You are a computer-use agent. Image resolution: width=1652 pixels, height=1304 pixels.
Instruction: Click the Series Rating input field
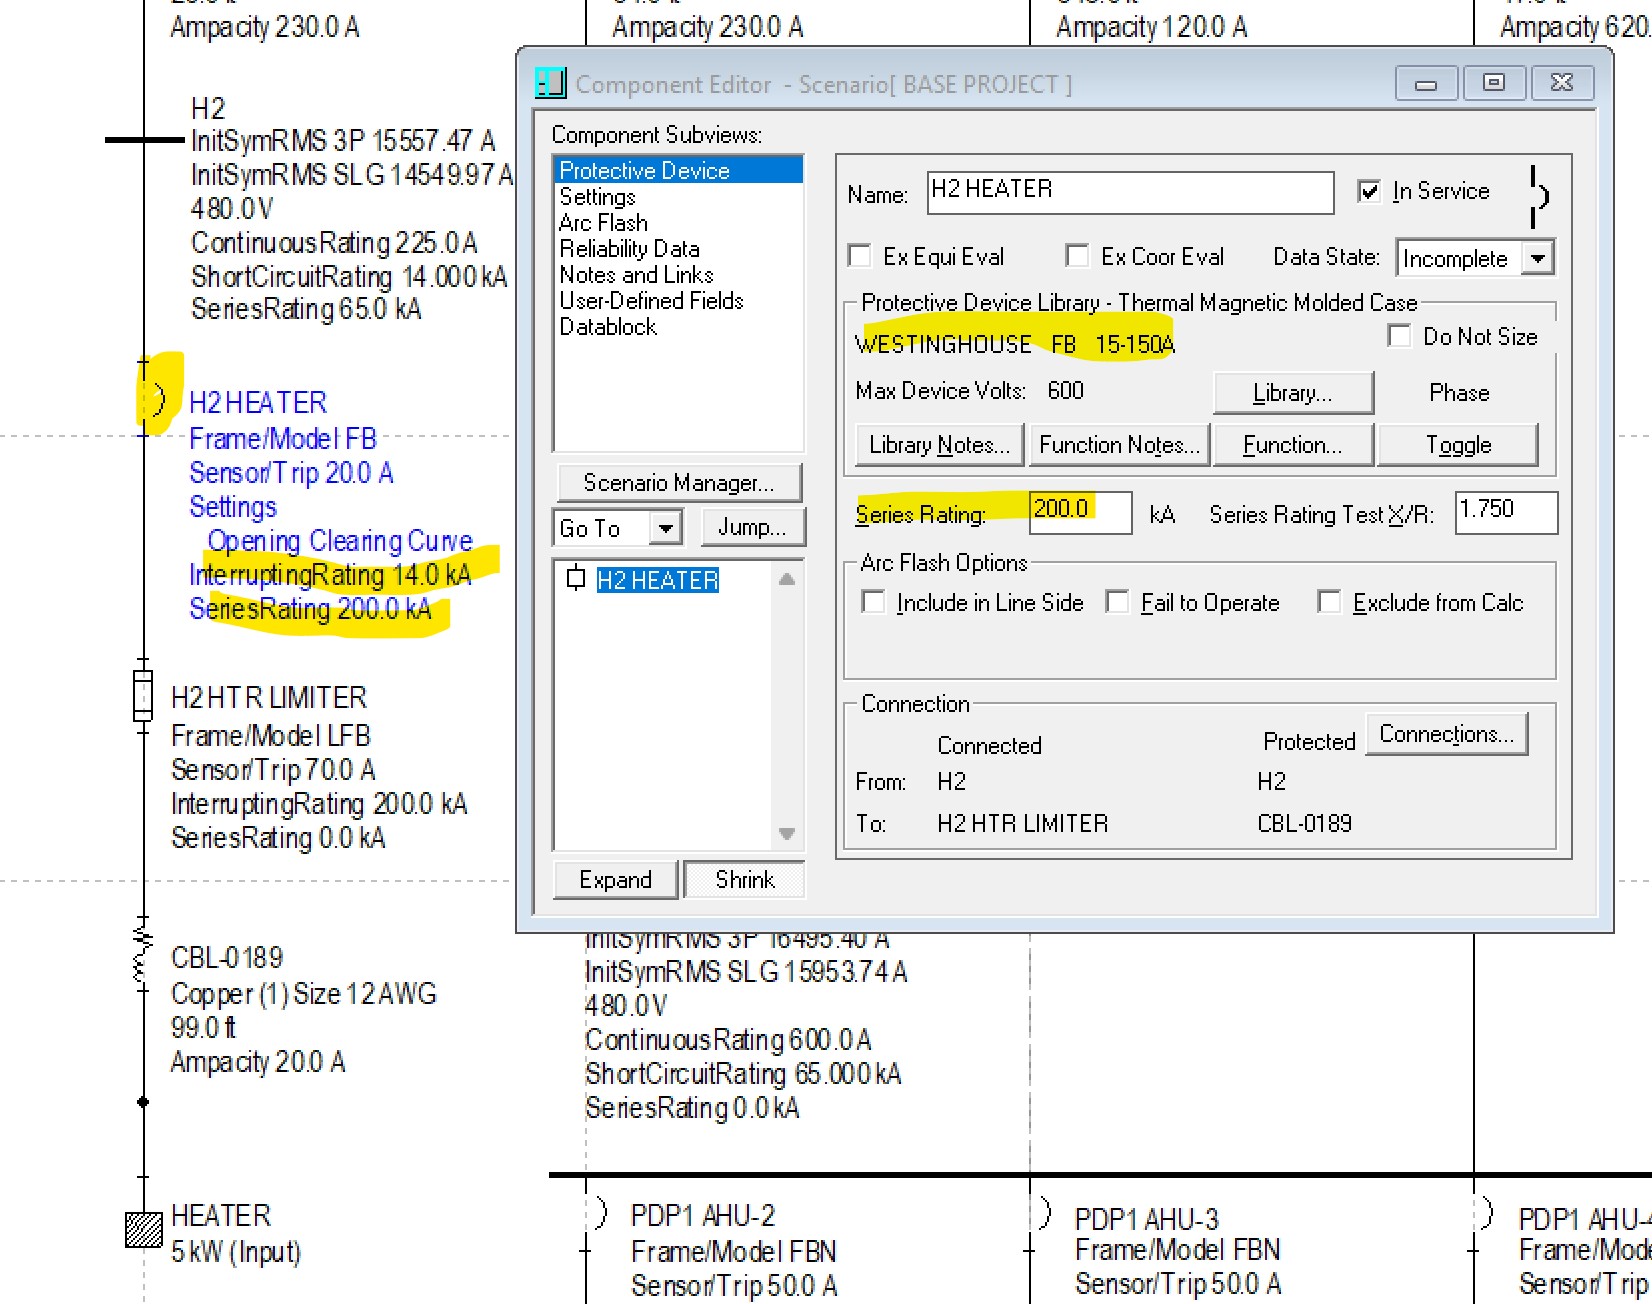pyautogui.click(x=1080, y=513)
